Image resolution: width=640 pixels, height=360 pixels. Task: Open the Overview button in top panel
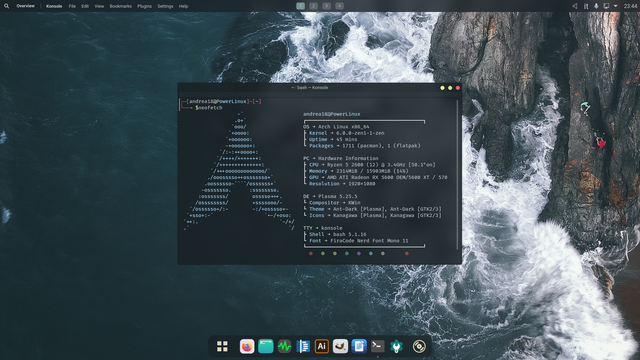point(25,6)
